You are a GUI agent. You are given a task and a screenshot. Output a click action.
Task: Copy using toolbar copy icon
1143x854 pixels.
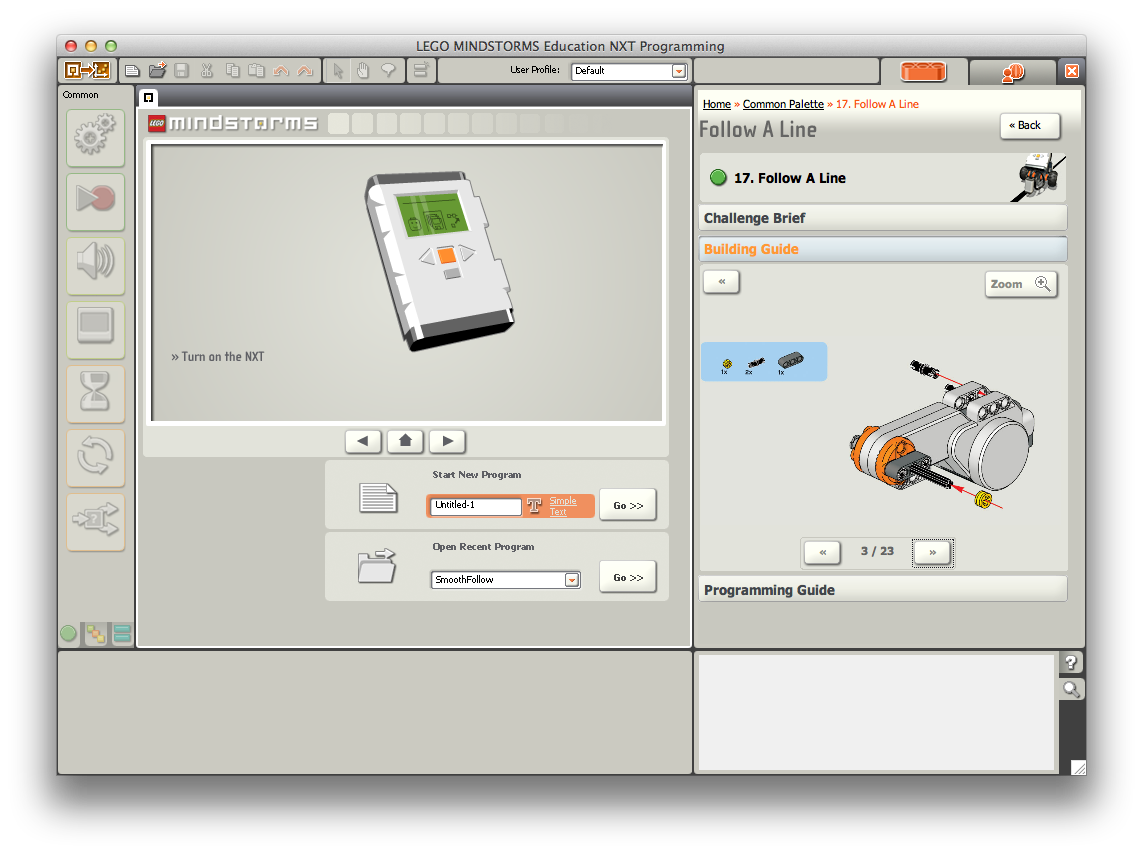[x=233, y=71]
